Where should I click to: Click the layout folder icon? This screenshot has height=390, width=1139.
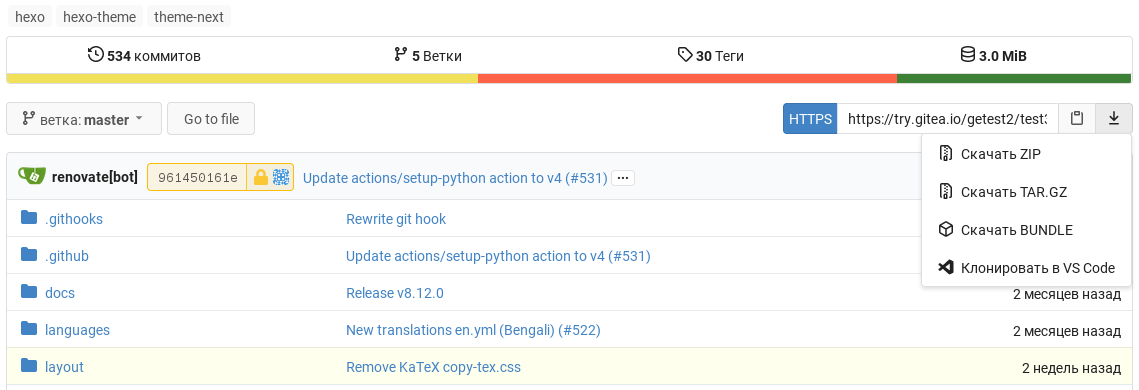[29, 365]
